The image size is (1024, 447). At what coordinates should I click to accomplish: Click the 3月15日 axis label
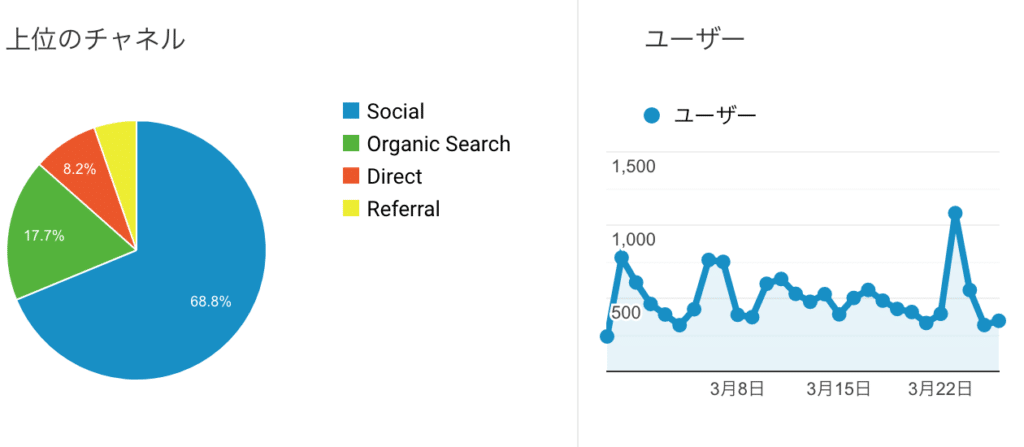click(839, 389)
